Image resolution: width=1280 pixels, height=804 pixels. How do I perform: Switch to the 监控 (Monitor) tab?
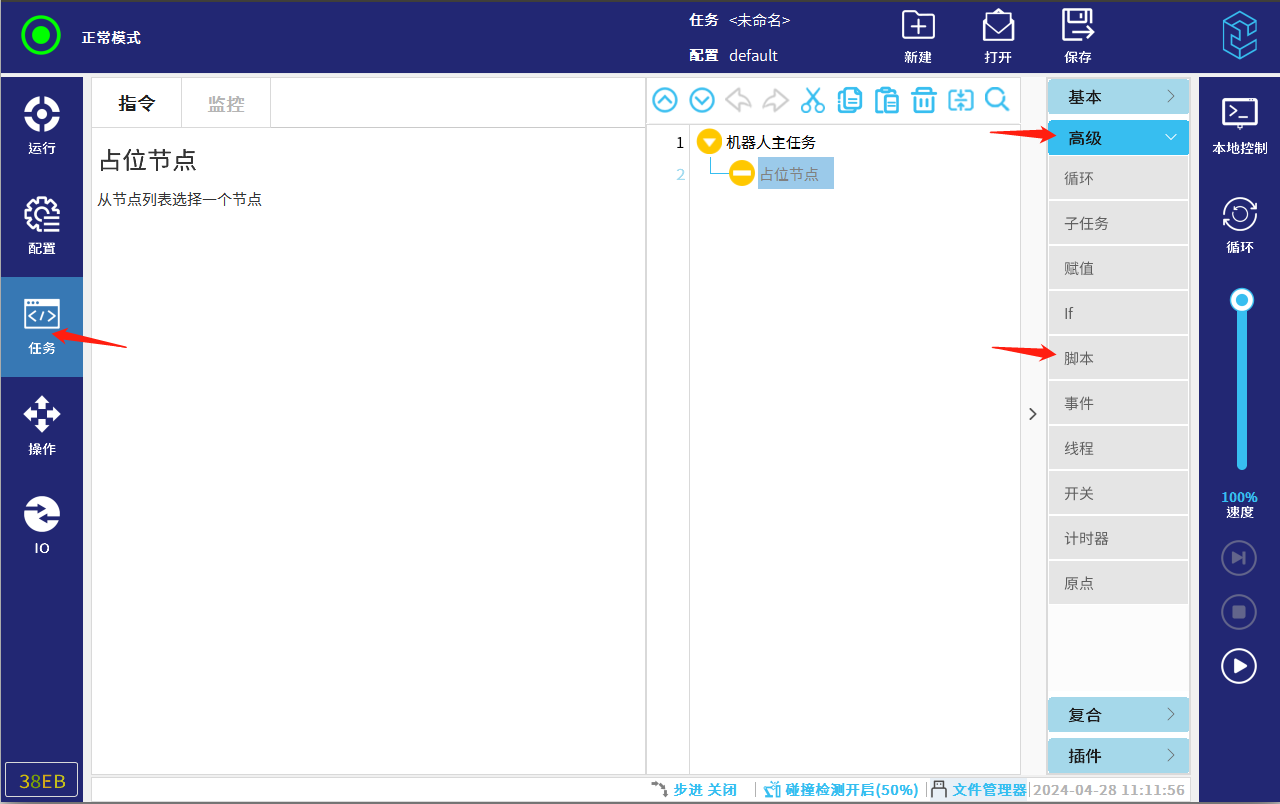tap(226, 104)
